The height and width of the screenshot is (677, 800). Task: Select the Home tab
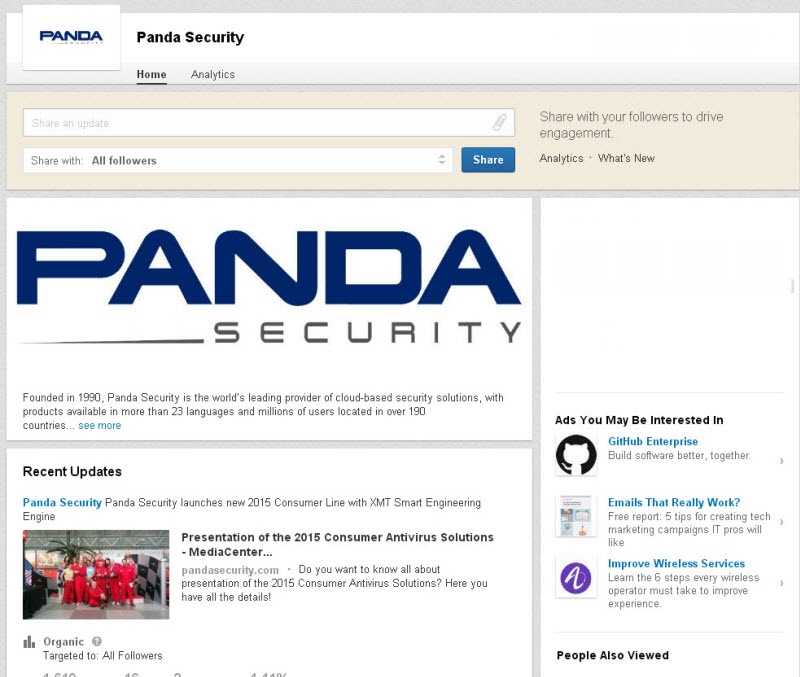tap(151, 74)
